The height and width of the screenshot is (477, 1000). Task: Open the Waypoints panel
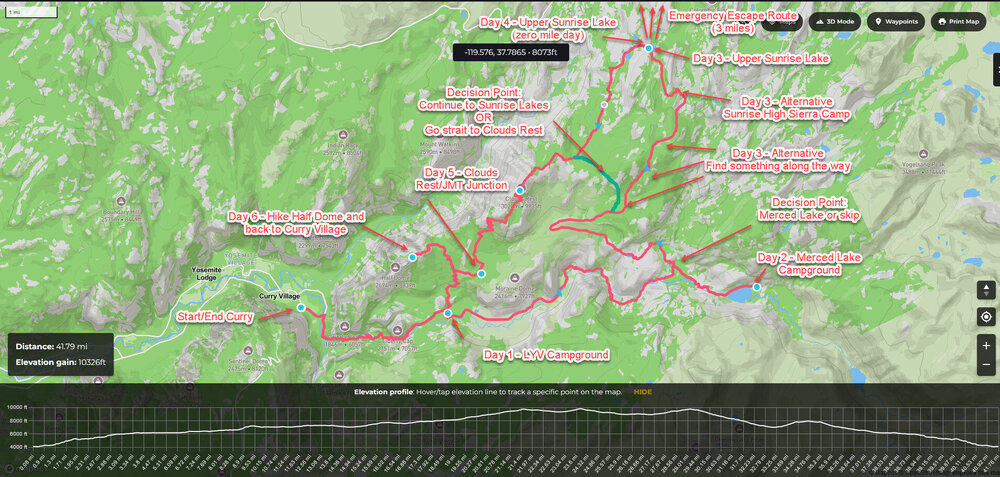(x=895, y=21)
